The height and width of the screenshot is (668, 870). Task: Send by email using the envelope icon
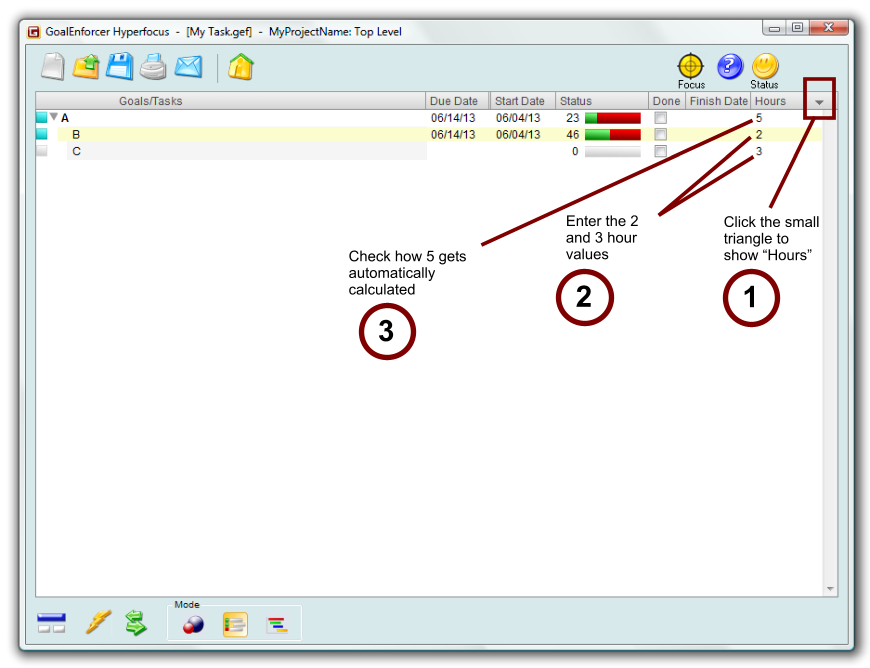[x=188, y=67]
